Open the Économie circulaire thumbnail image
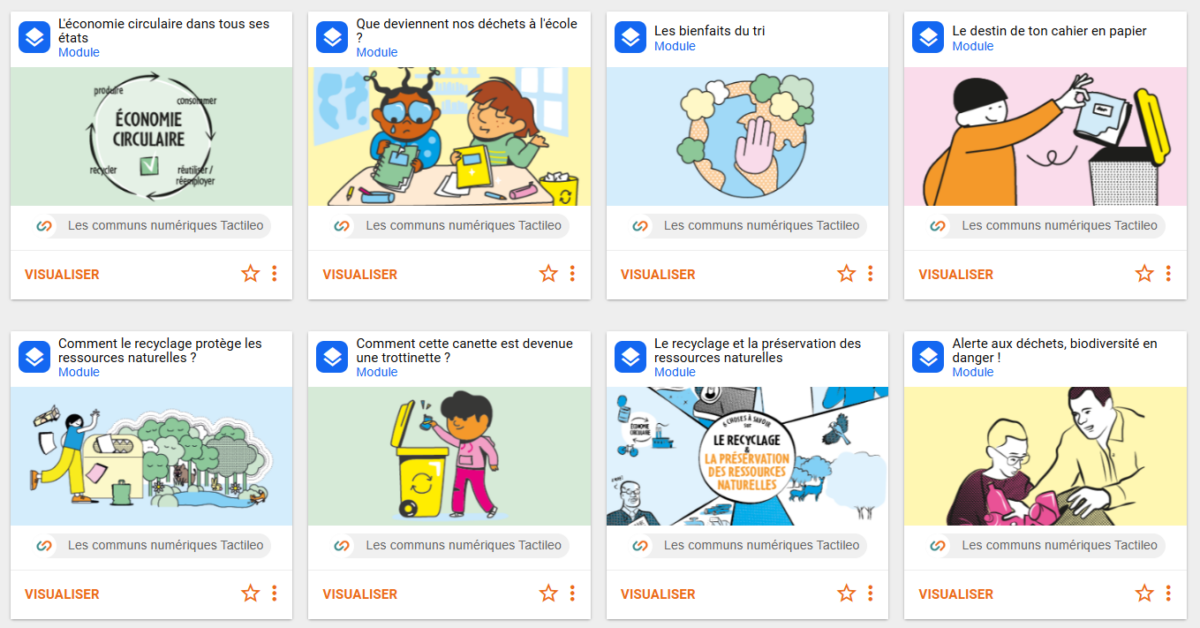 tap(151, 136)
